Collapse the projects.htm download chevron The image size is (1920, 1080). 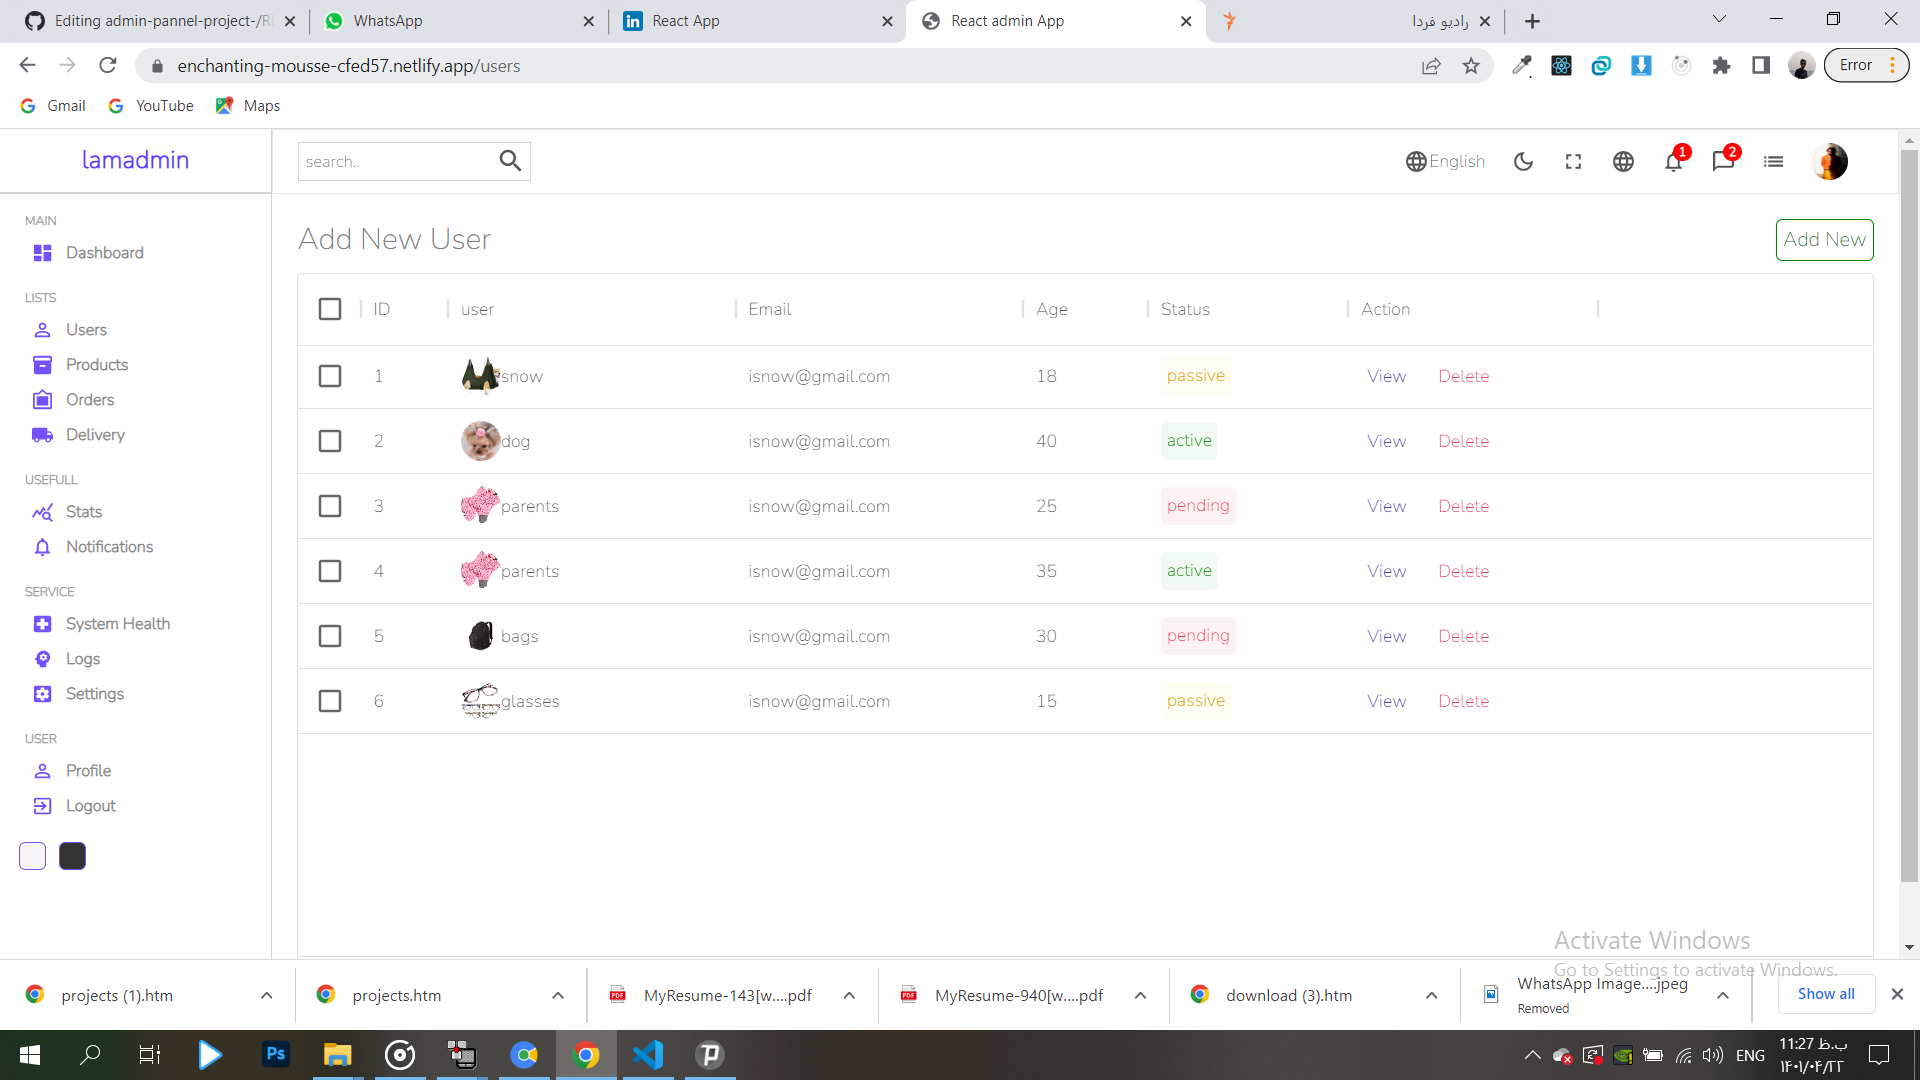[x=557, y=995]
